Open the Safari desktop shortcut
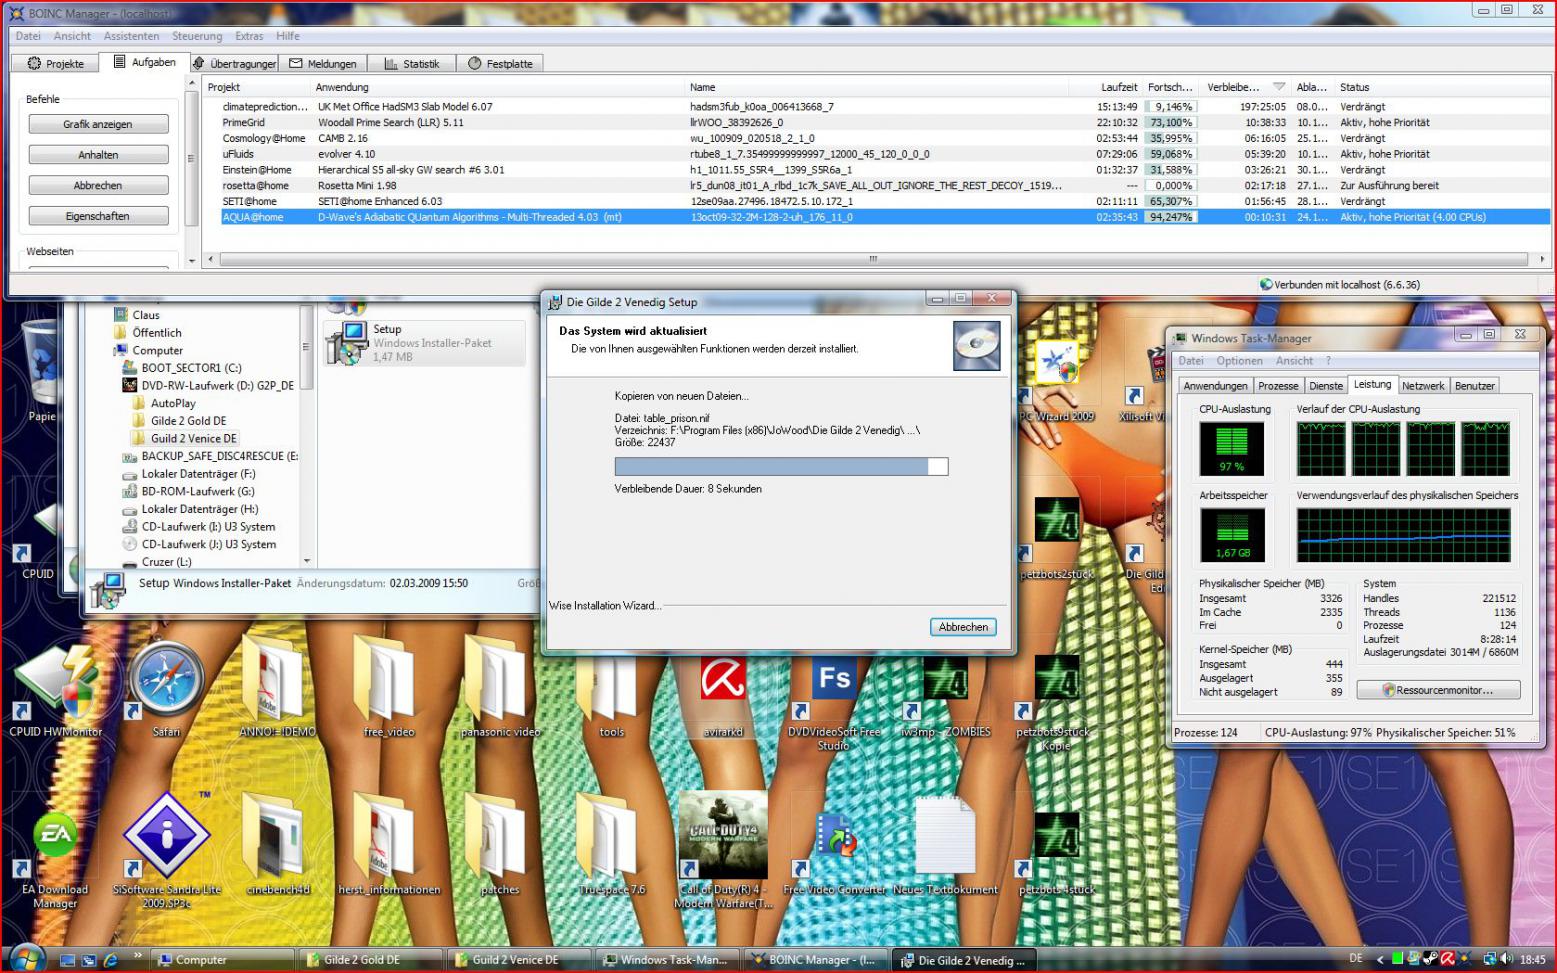 point(166,688)
